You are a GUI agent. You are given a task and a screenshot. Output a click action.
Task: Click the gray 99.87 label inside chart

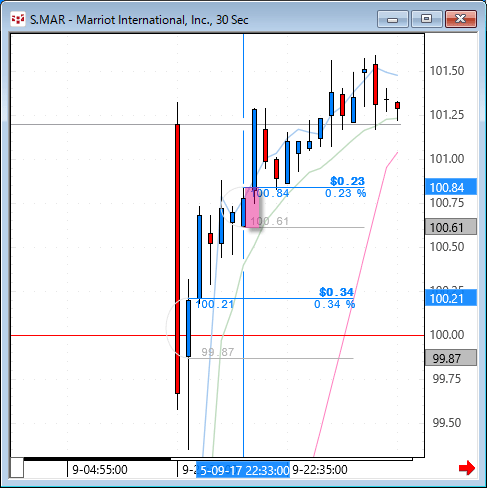click(x=218, y=352)
